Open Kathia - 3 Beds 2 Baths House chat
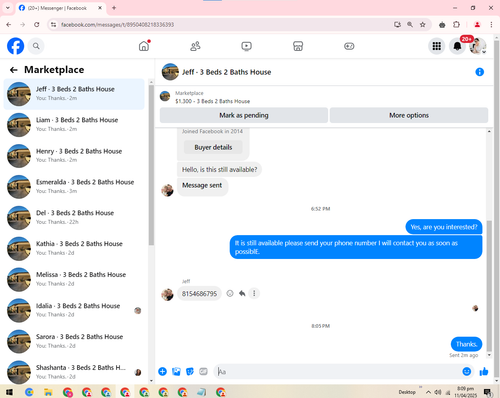 [74, 249]
